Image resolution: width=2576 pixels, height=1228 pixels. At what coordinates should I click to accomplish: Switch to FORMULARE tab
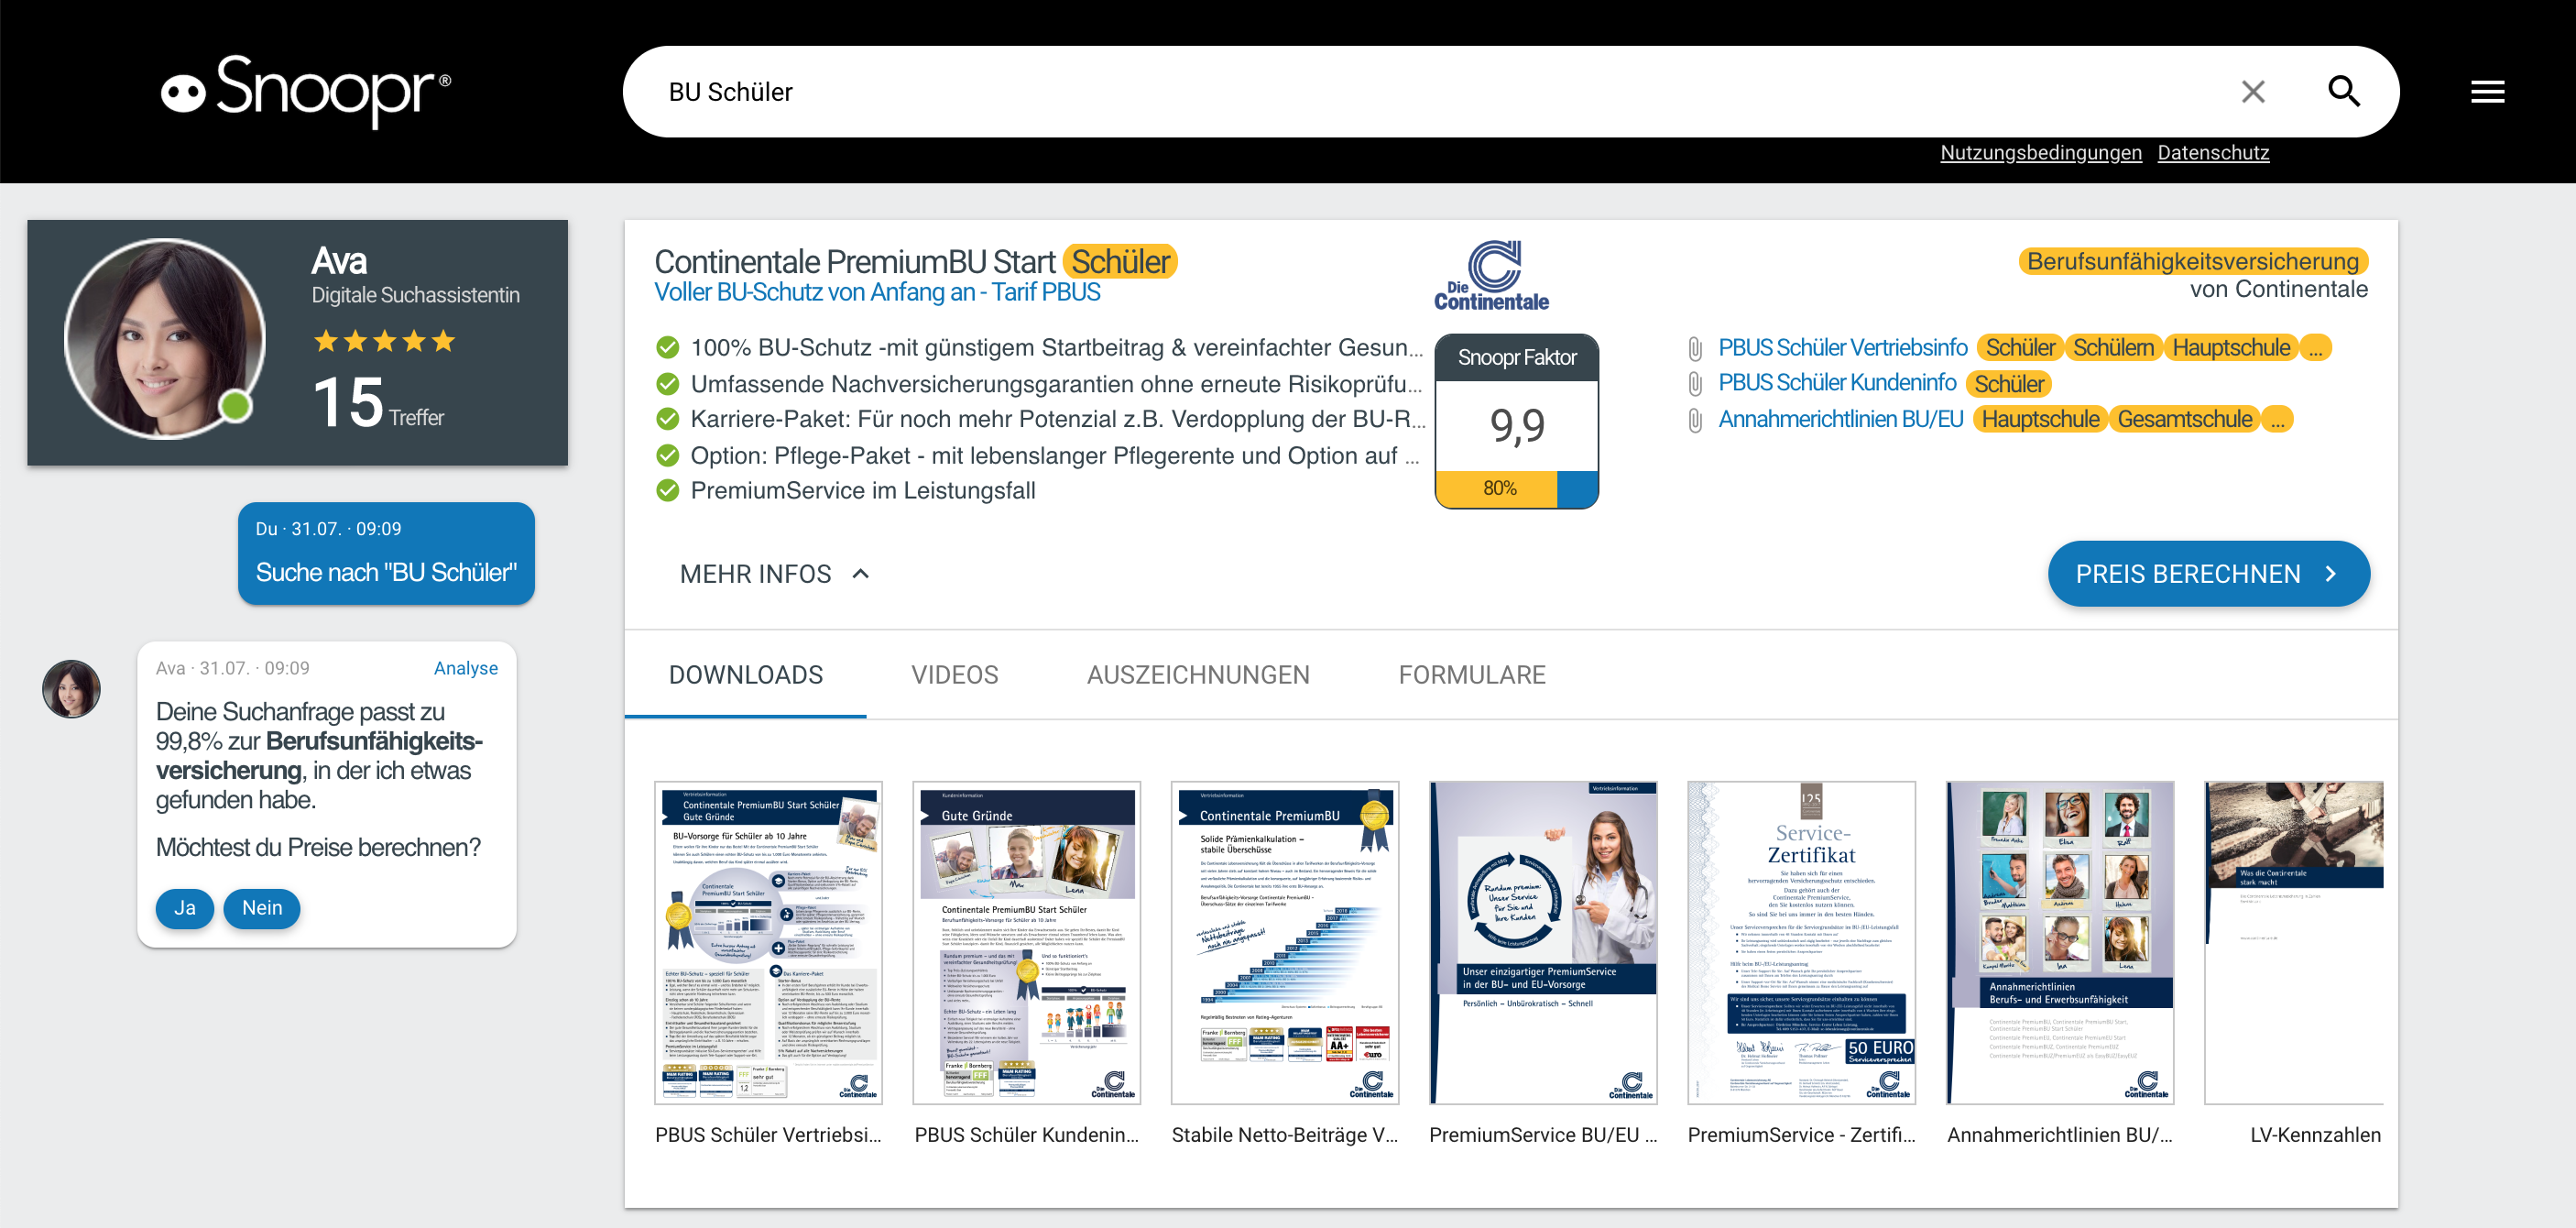pyautogui.click(x=1472, y=675)
